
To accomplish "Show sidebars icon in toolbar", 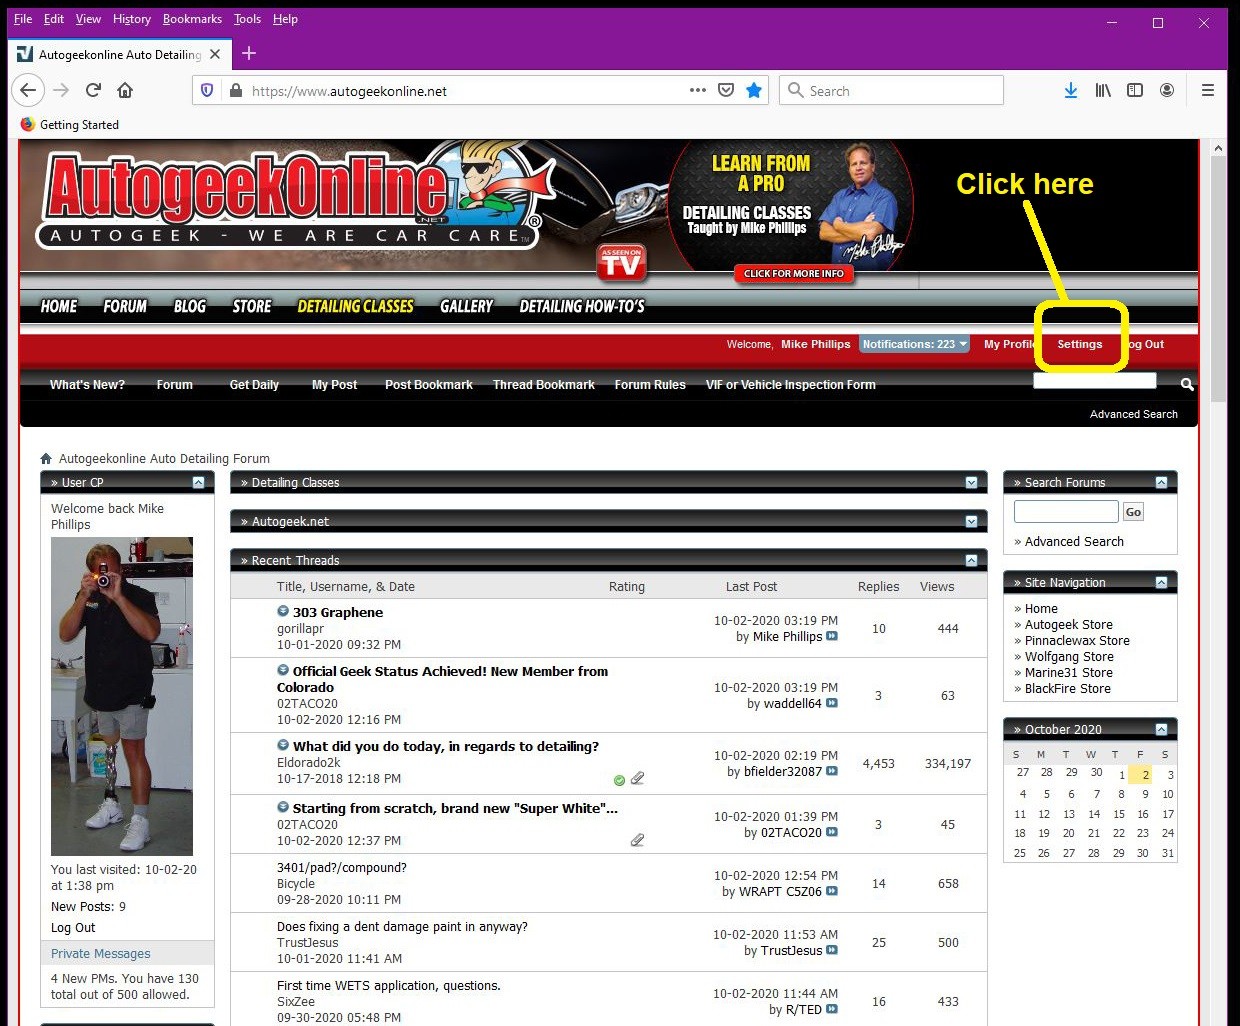I will tap(1135, 90).
